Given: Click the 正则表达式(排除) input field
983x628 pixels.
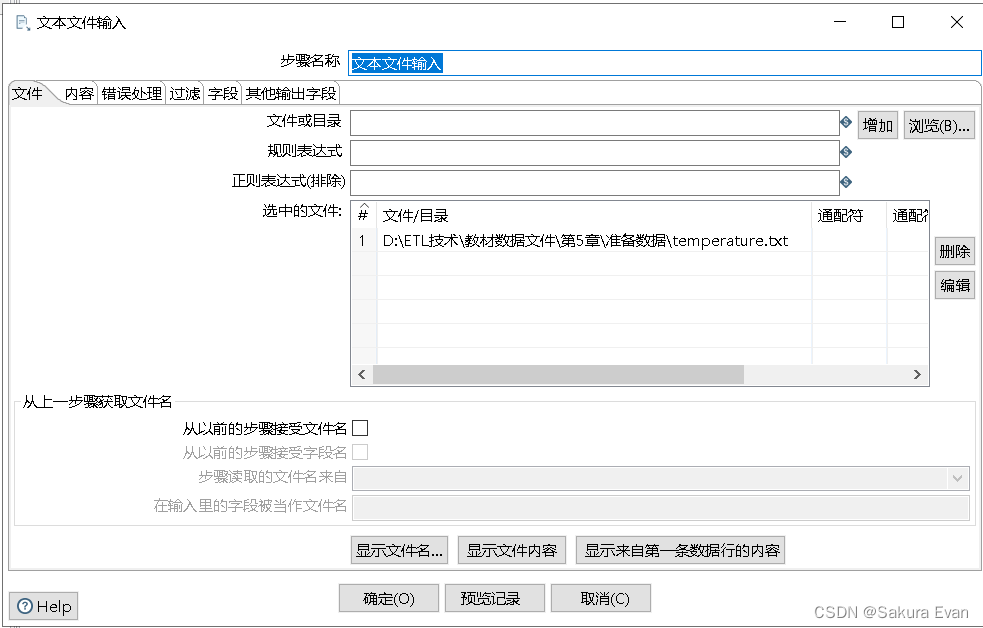Looking at the screenshot, I should pyautogui.click(x=595, y=183).
